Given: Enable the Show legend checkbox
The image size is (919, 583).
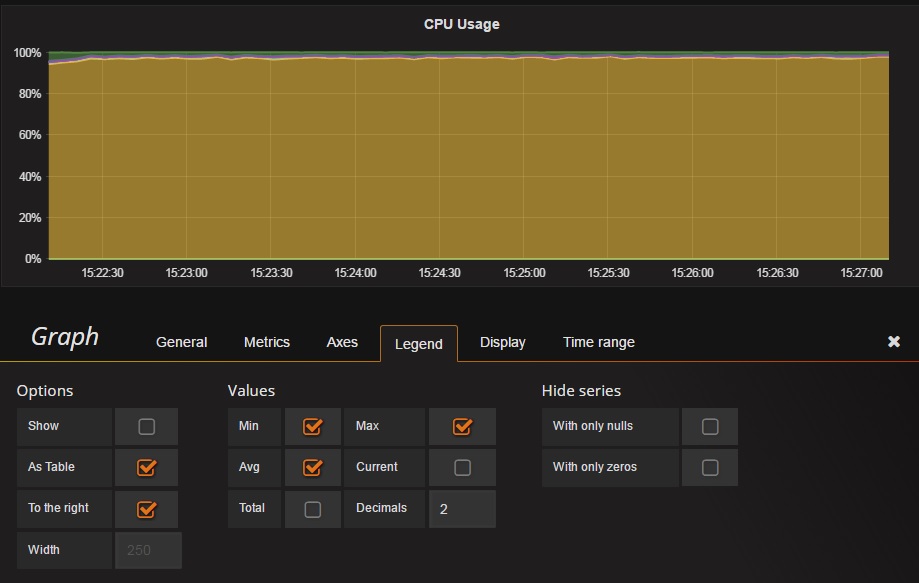Looking at the screenshot, I should [147, 427].
